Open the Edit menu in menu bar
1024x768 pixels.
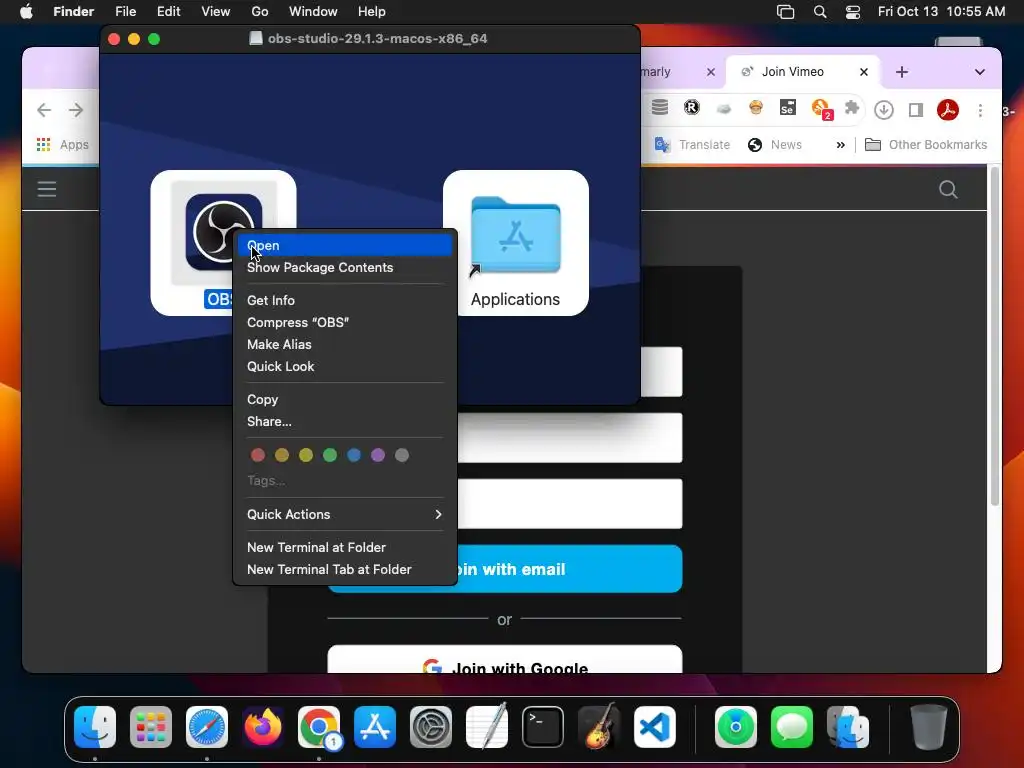[168, 12]
